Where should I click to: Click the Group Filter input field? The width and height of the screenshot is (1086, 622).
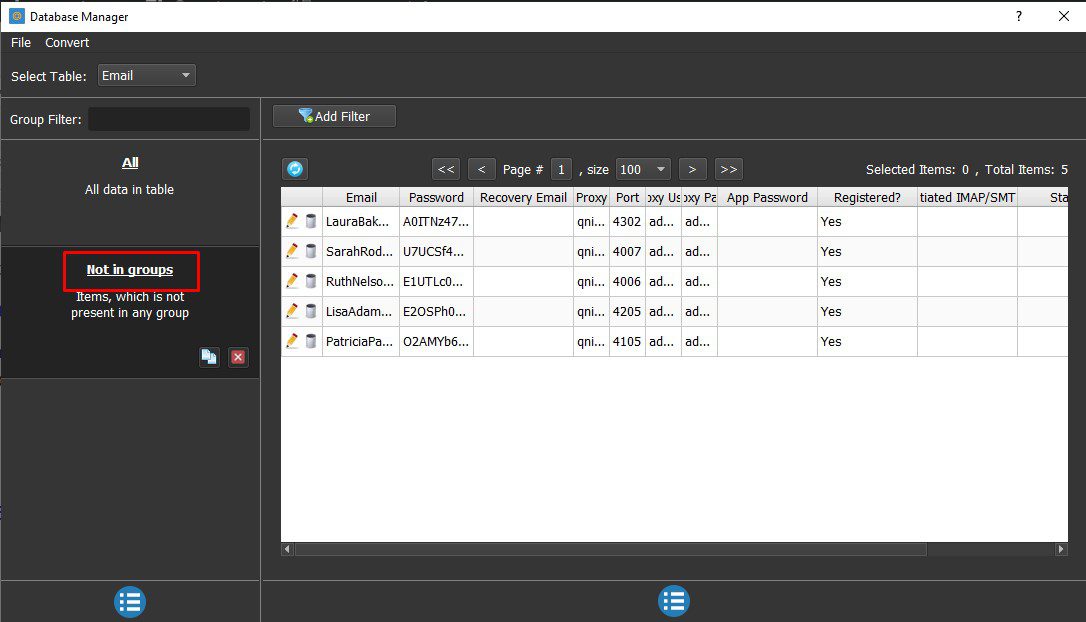click(169, 119)
